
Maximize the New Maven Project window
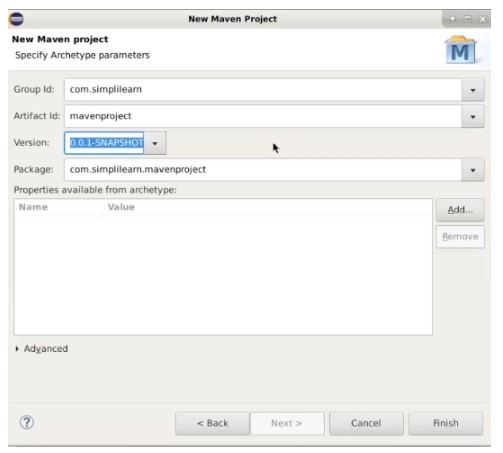tap(467, 19)
